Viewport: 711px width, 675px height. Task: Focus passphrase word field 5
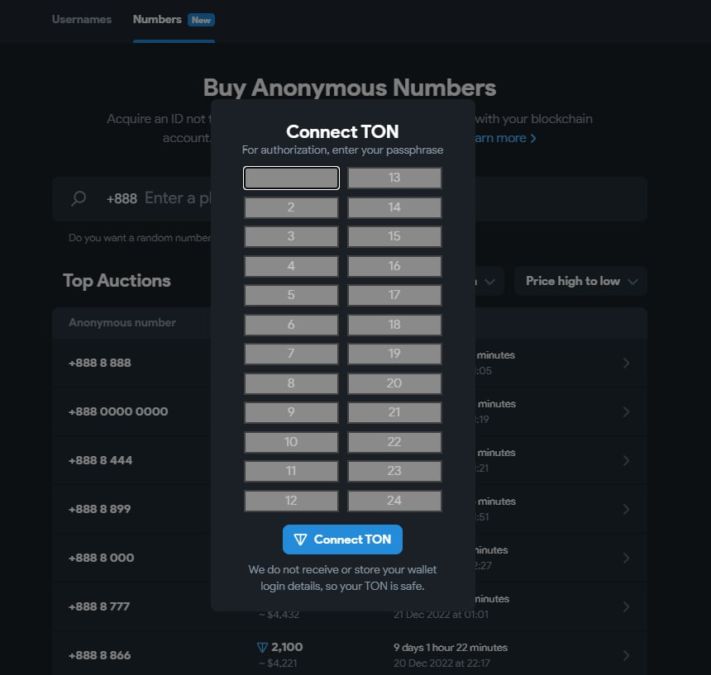pos(291,295)
